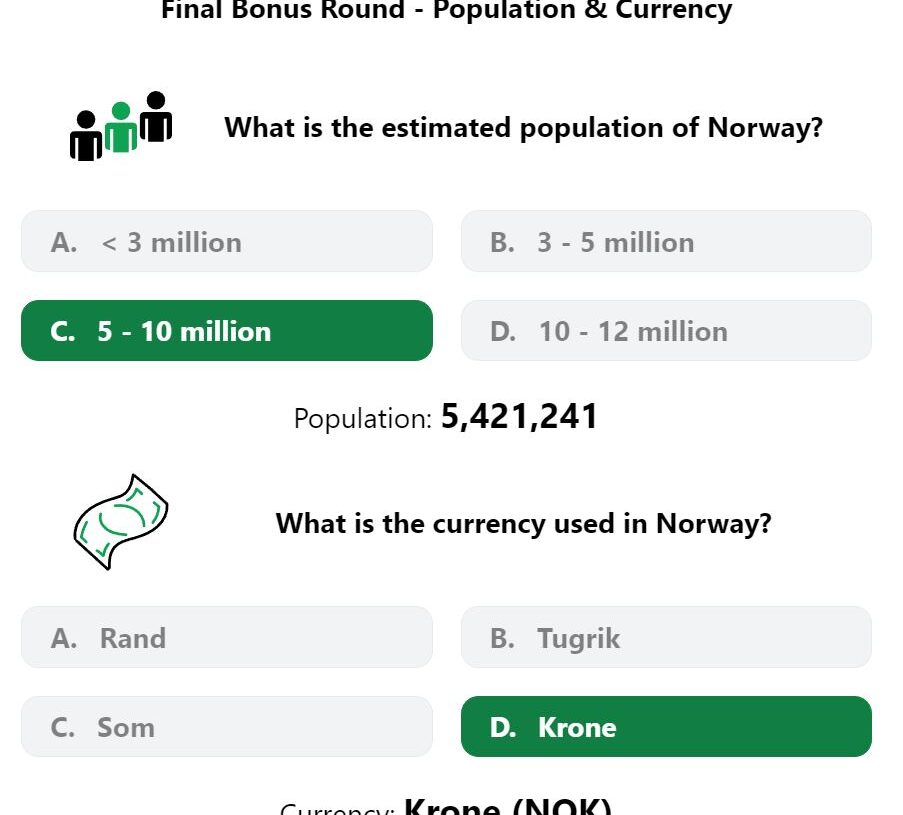The image size is (903, 815).
Task: Click the leftmost black person figure
Action: (86, 136)
